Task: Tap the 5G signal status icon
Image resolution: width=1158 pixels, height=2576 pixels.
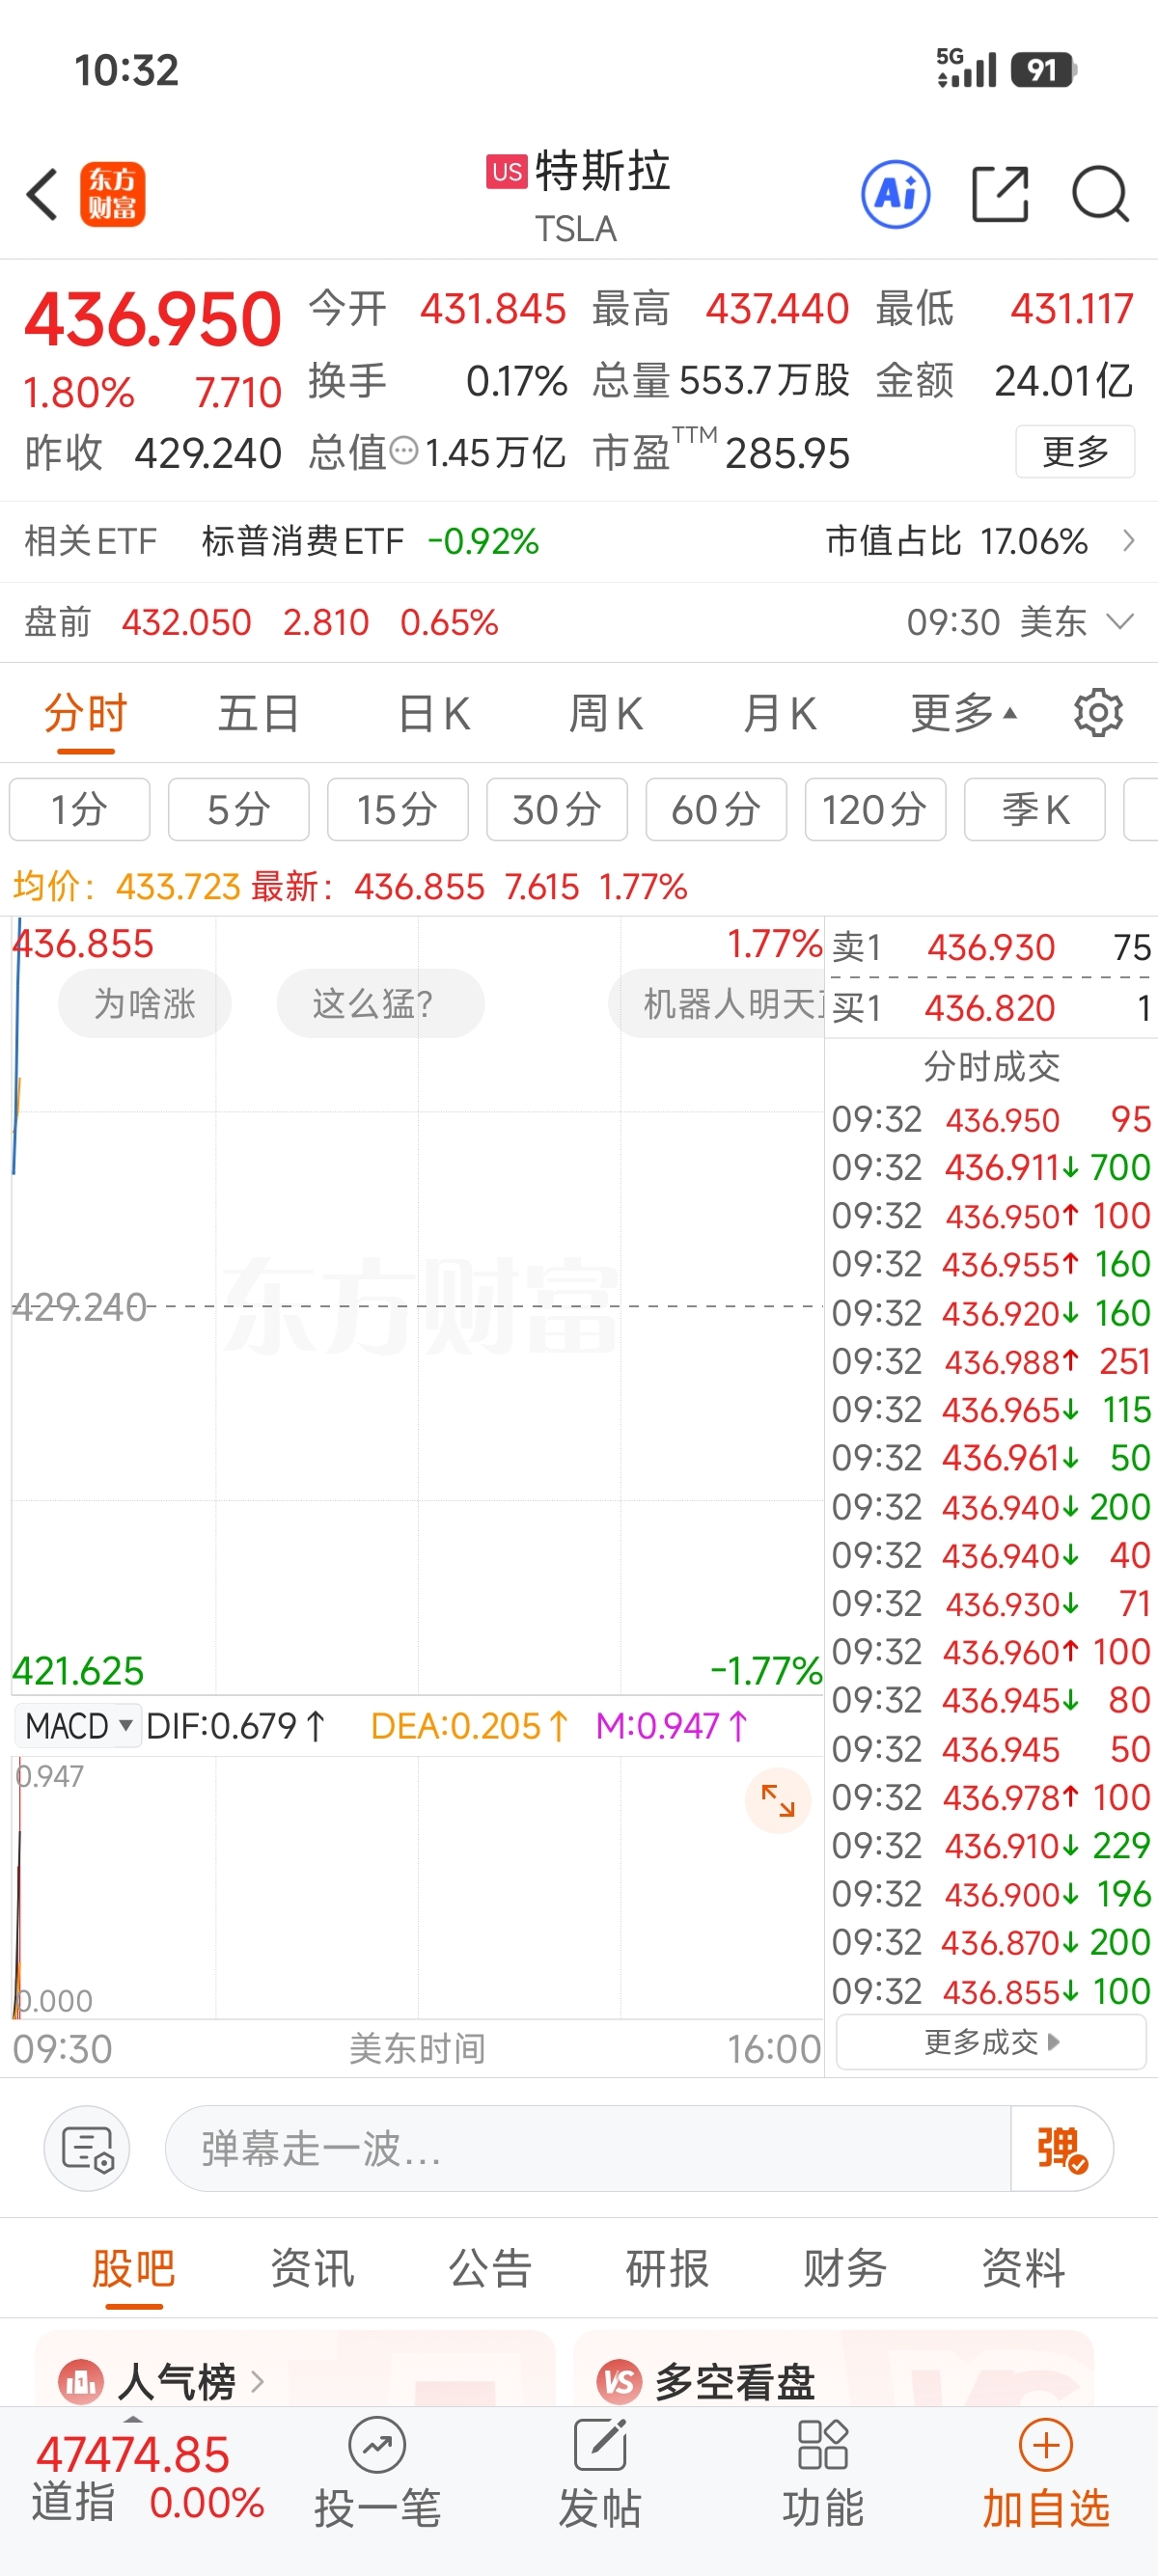Action: [966, 68]
